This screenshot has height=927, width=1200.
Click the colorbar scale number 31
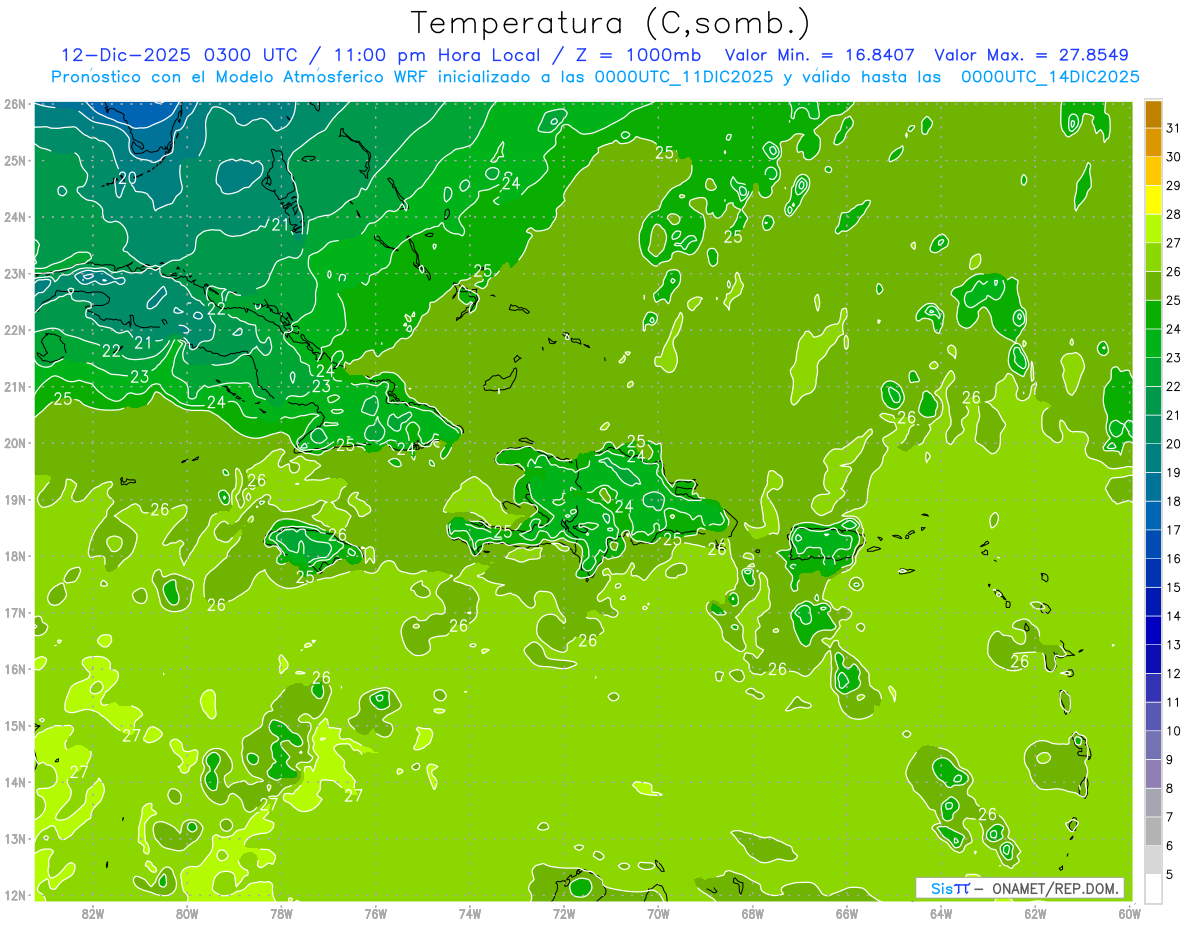click(1174, 129)
